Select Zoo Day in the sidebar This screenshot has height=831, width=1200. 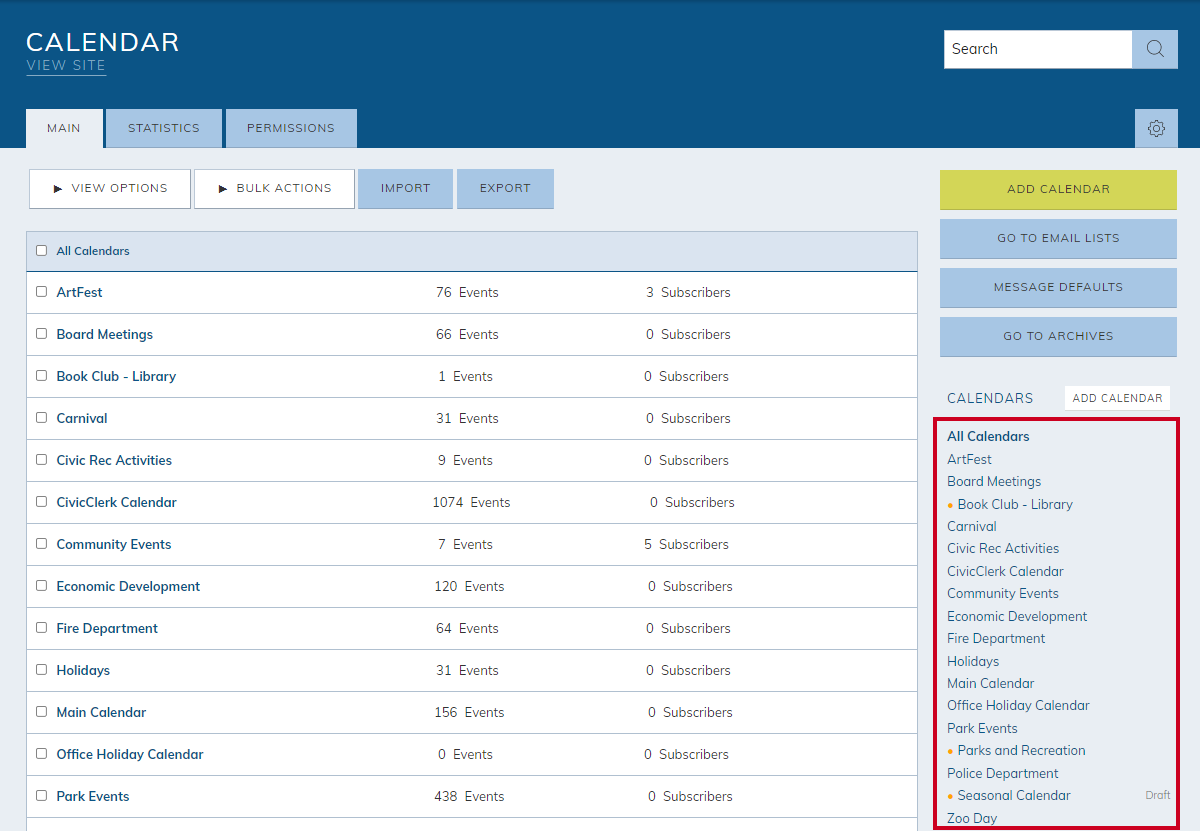coord(972,818)
